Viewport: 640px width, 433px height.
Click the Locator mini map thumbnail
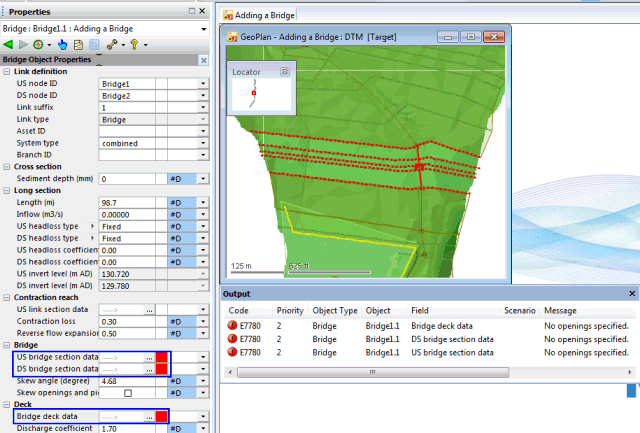pos(261,94)
